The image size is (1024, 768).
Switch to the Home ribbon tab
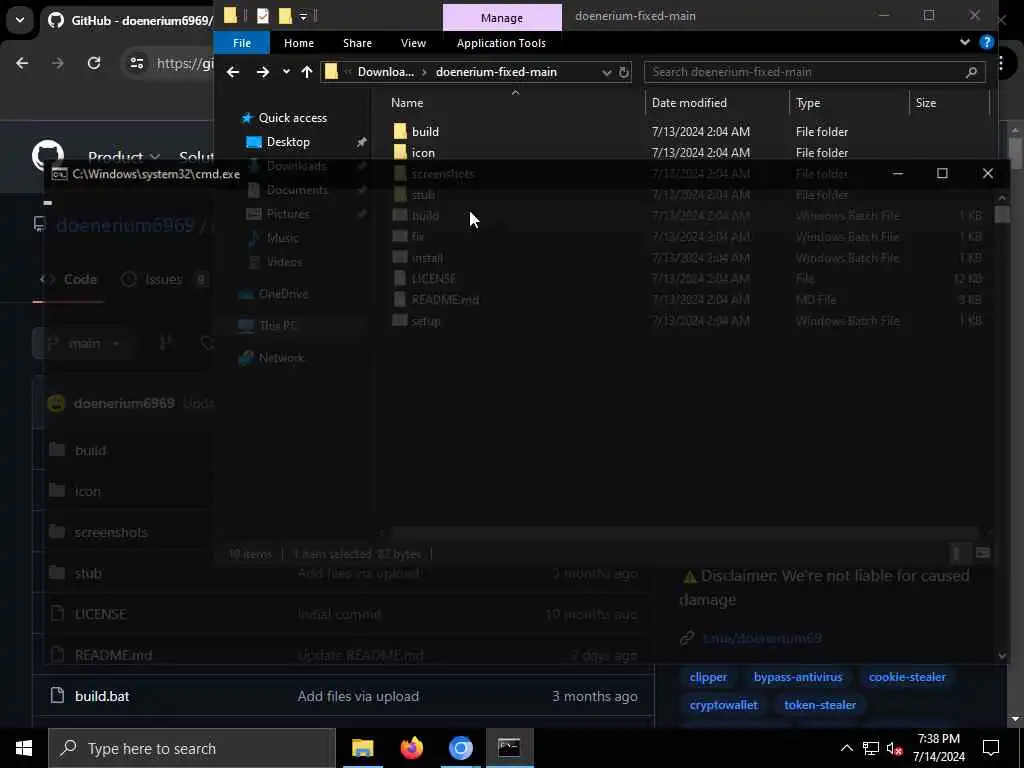(x=298, y=43)
